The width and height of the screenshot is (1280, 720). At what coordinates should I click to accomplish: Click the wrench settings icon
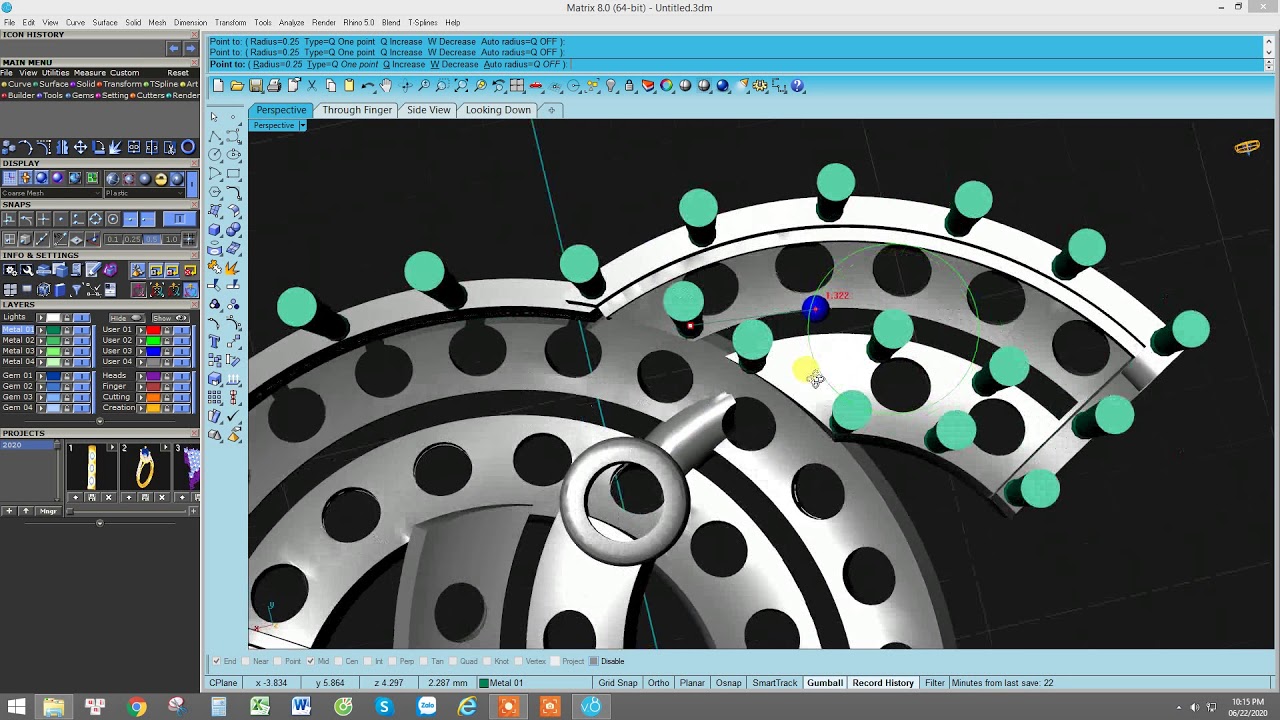(27, 270)
